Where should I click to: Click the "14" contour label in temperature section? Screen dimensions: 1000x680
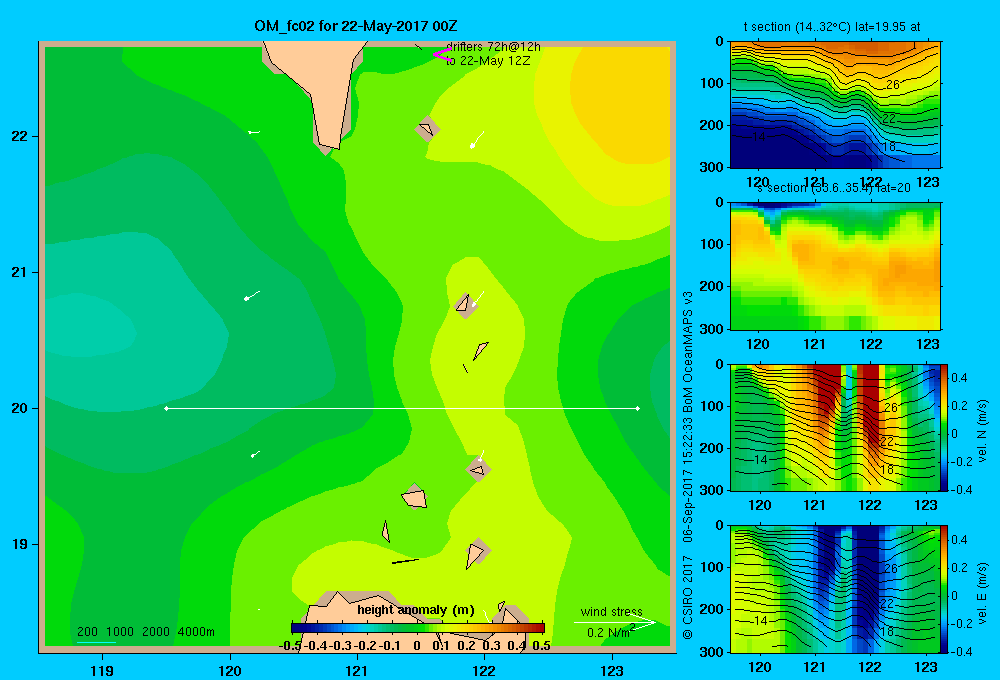[x=759, y=137]
